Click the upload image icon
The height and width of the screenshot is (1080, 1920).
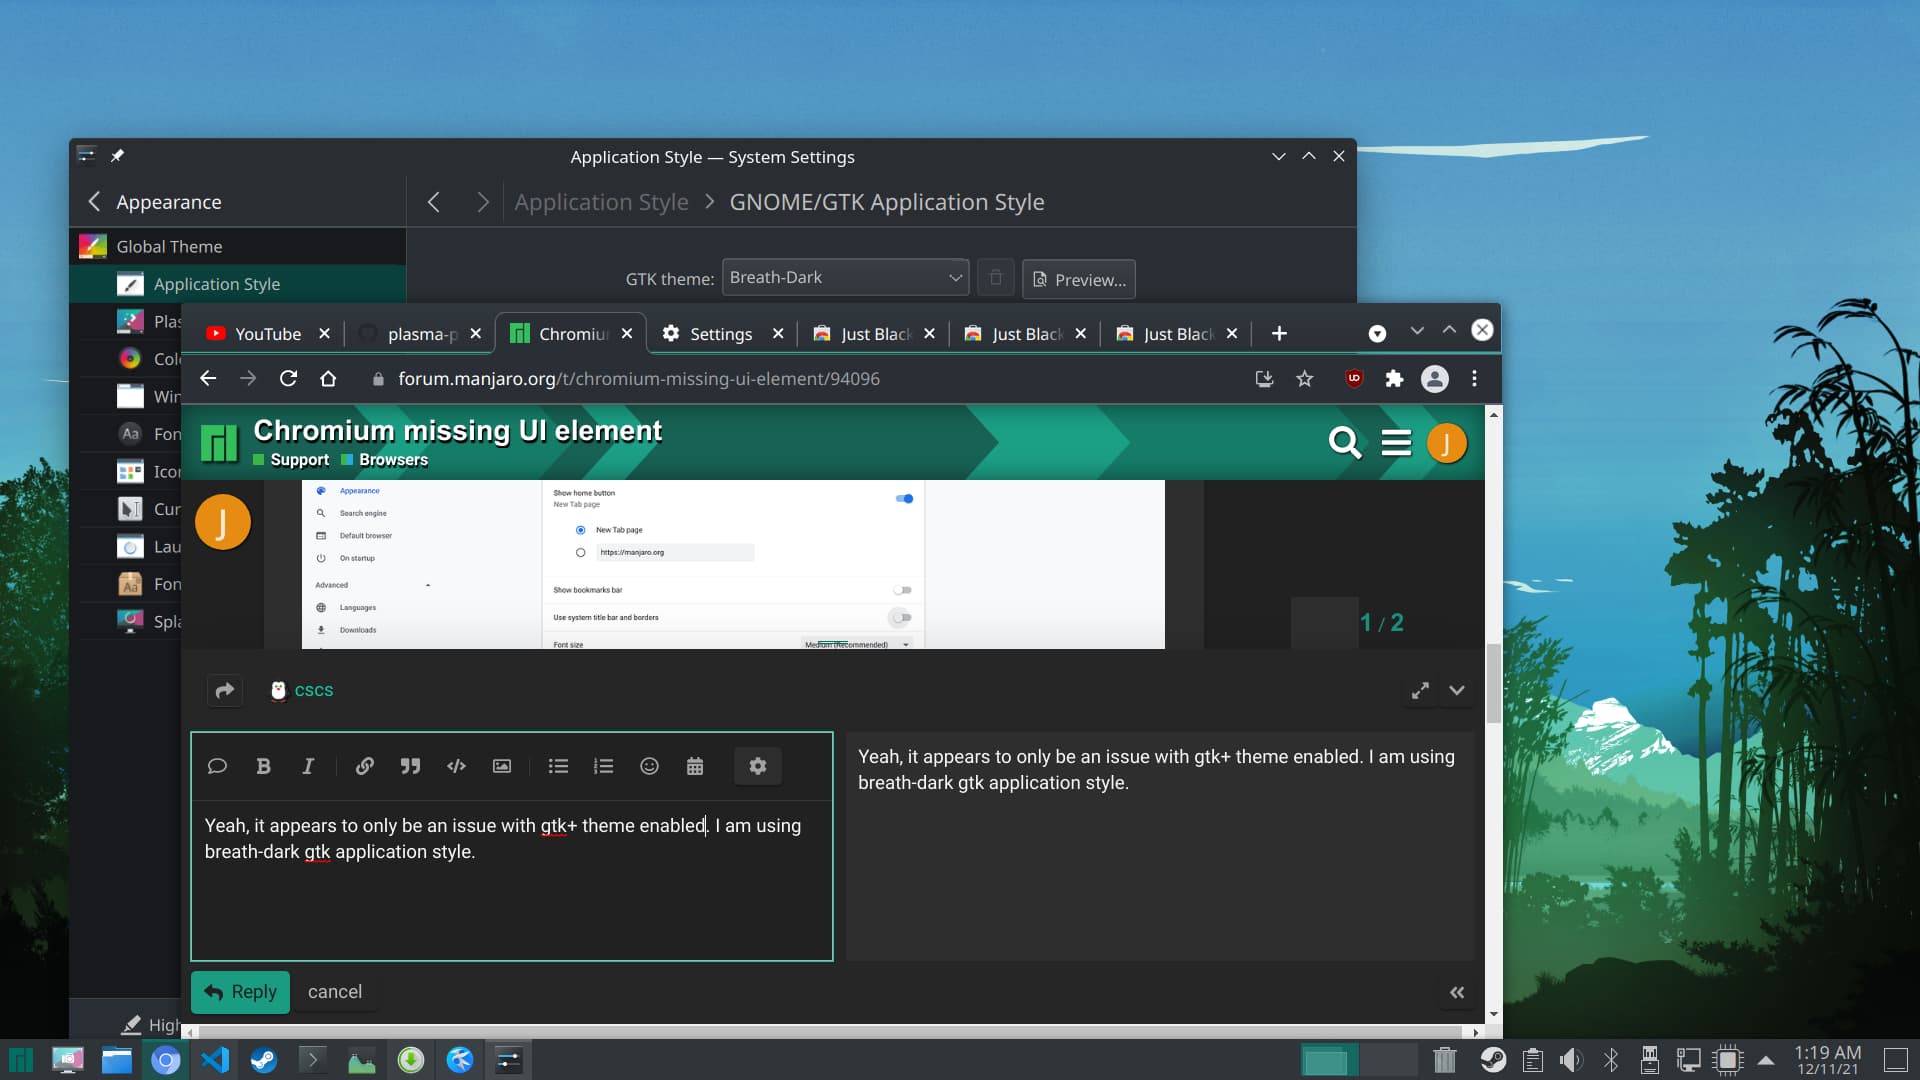pos(502,766)
